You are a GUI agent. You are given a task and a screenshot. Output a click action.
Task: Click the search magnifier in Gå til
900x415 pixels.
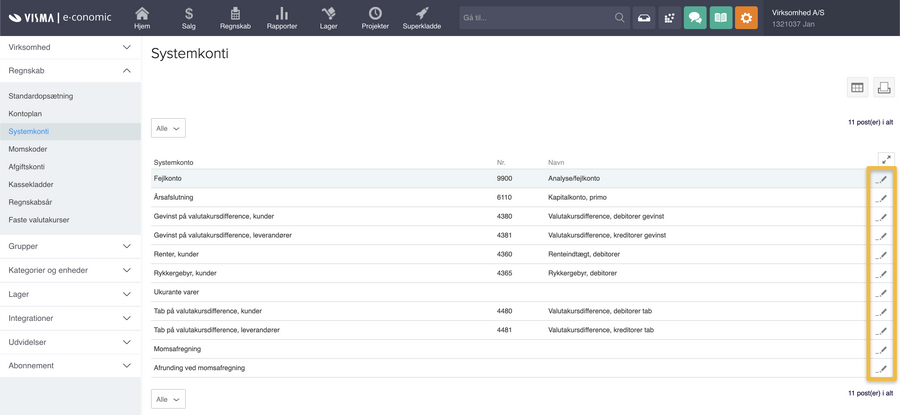pos(619,18)
